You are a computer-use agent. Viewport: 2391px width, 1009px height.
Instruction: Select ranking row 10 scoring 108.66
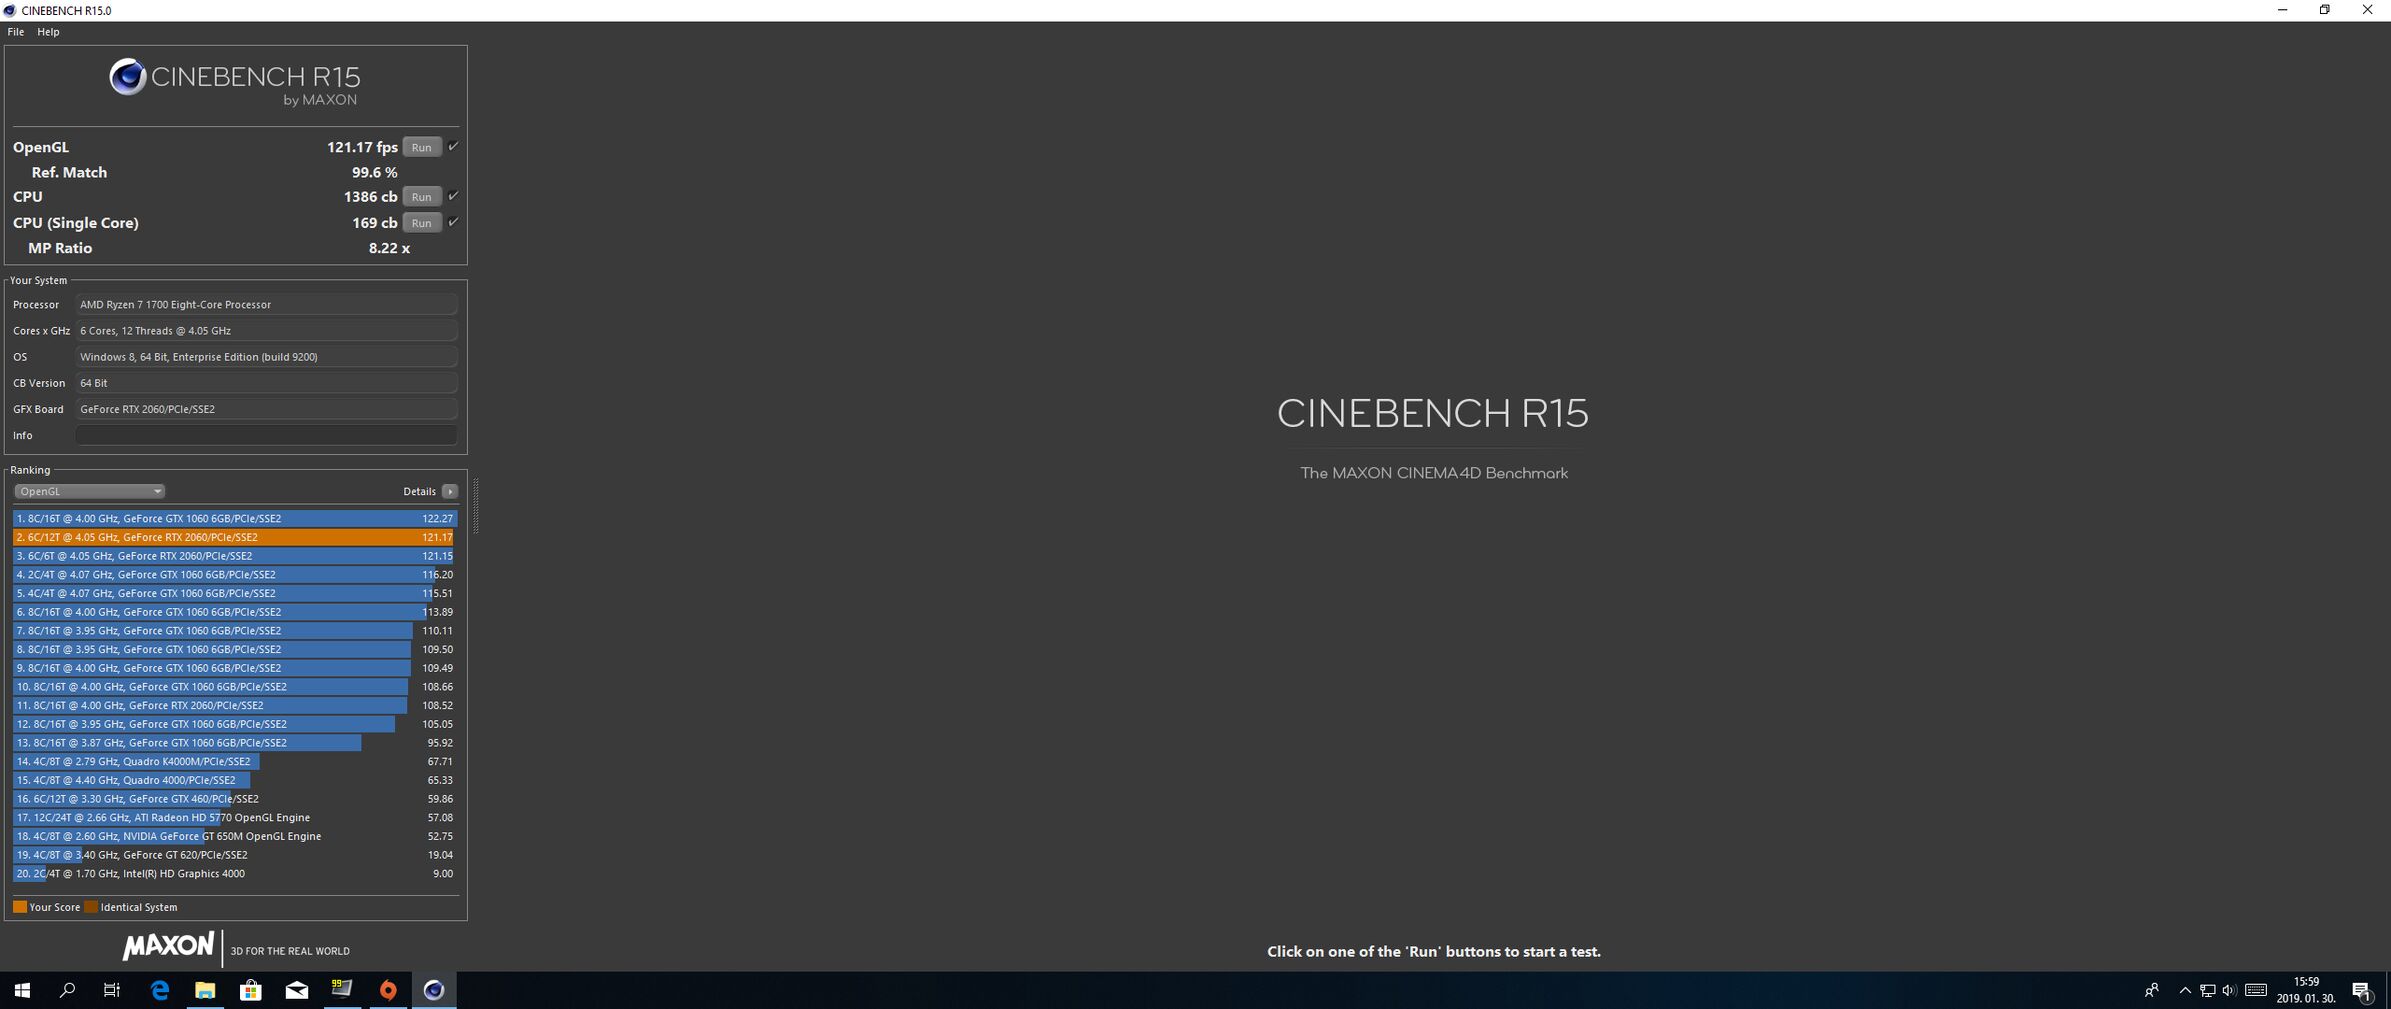click(x=235, y=687)
